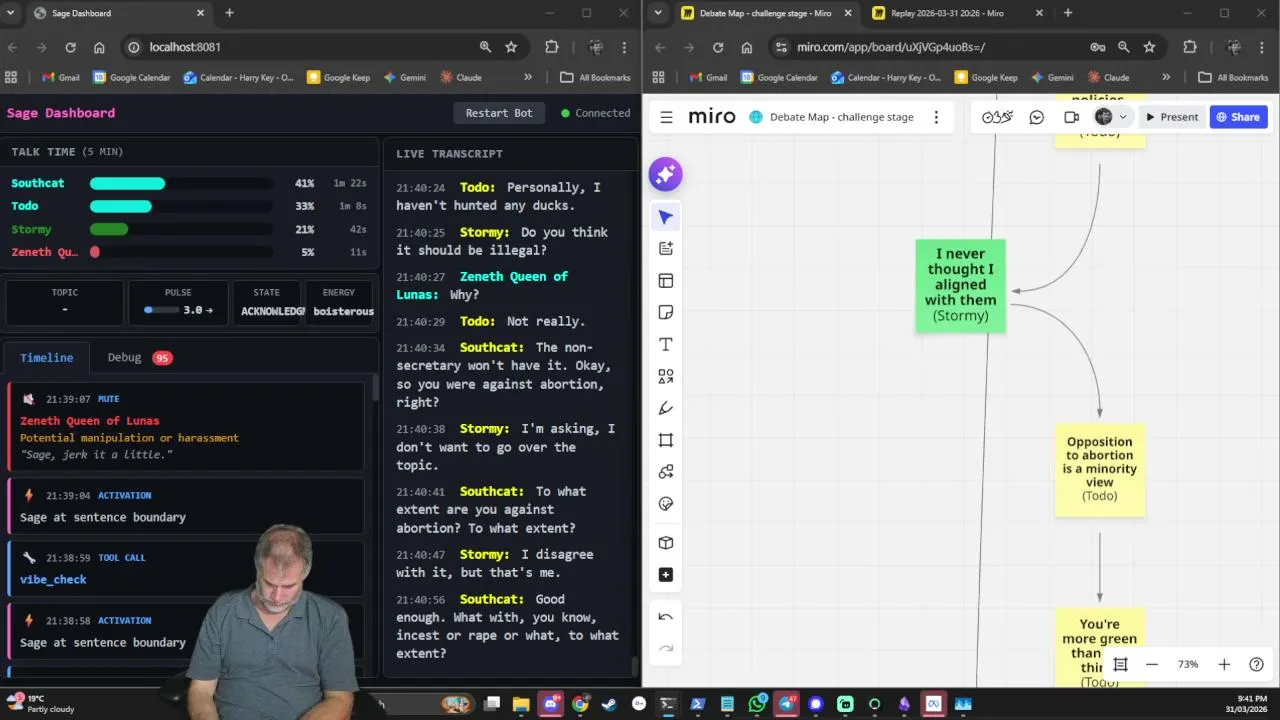Open Telegram from the taskbar
Image resolution: width=1280 pixels, height=720 pixels.
click(787, 704)
